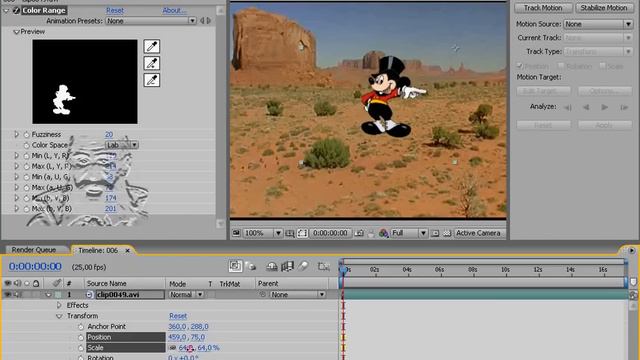
Task: Go to previous animation preset arrow
Action: tap(202, 20)
